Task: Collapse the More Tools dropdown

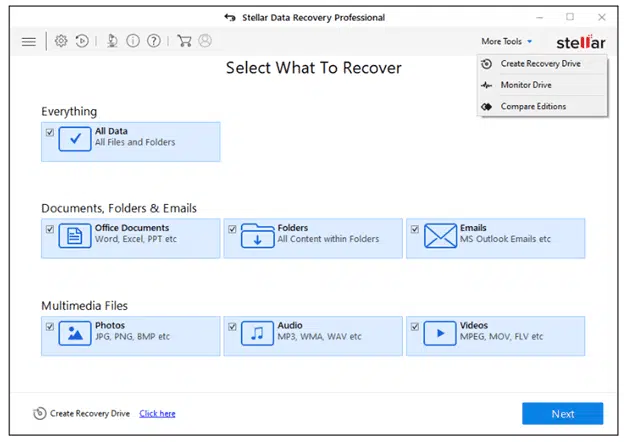Action: pyautogui.click(x=507, y=41)
